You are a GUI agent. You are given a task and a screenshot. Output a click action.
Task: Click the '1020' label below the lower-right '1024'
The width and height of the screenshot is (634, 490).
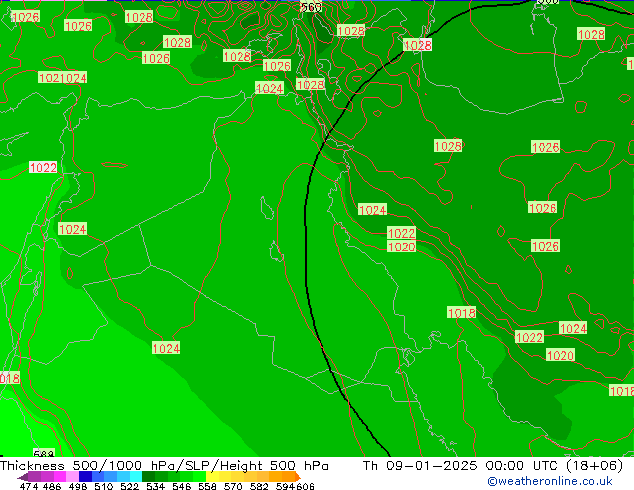tap(560, 355)
